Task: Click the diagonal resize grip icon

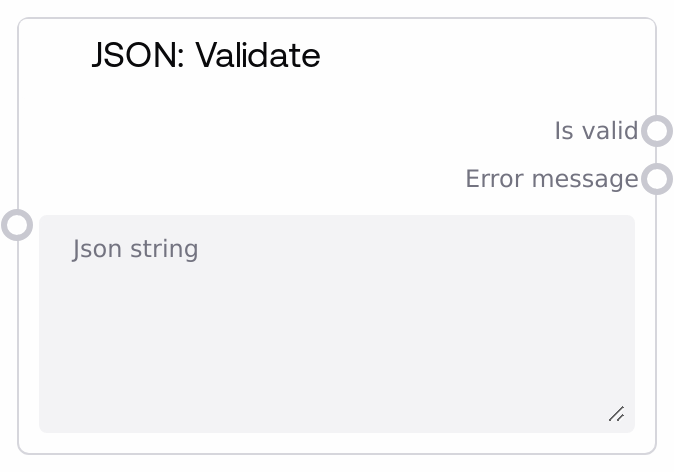Action: tap(617, 414)
